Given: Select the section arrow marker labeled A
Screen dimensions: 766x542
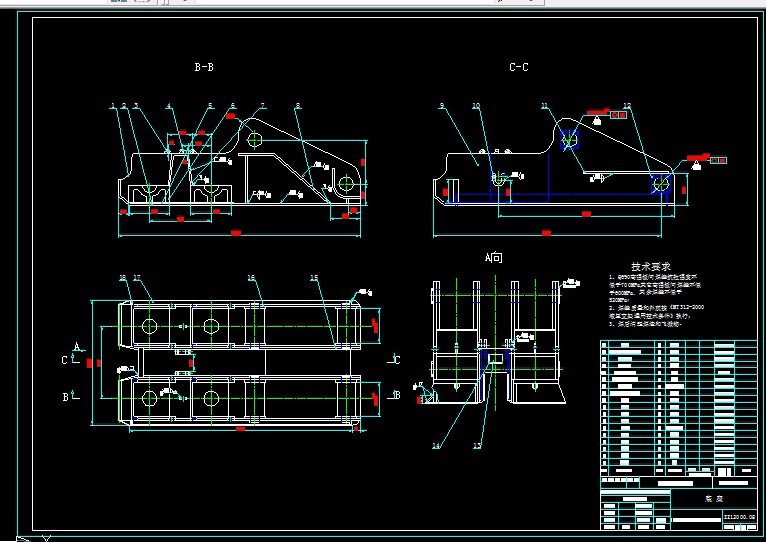Looking at the screenshot, I should coord(78,347).
